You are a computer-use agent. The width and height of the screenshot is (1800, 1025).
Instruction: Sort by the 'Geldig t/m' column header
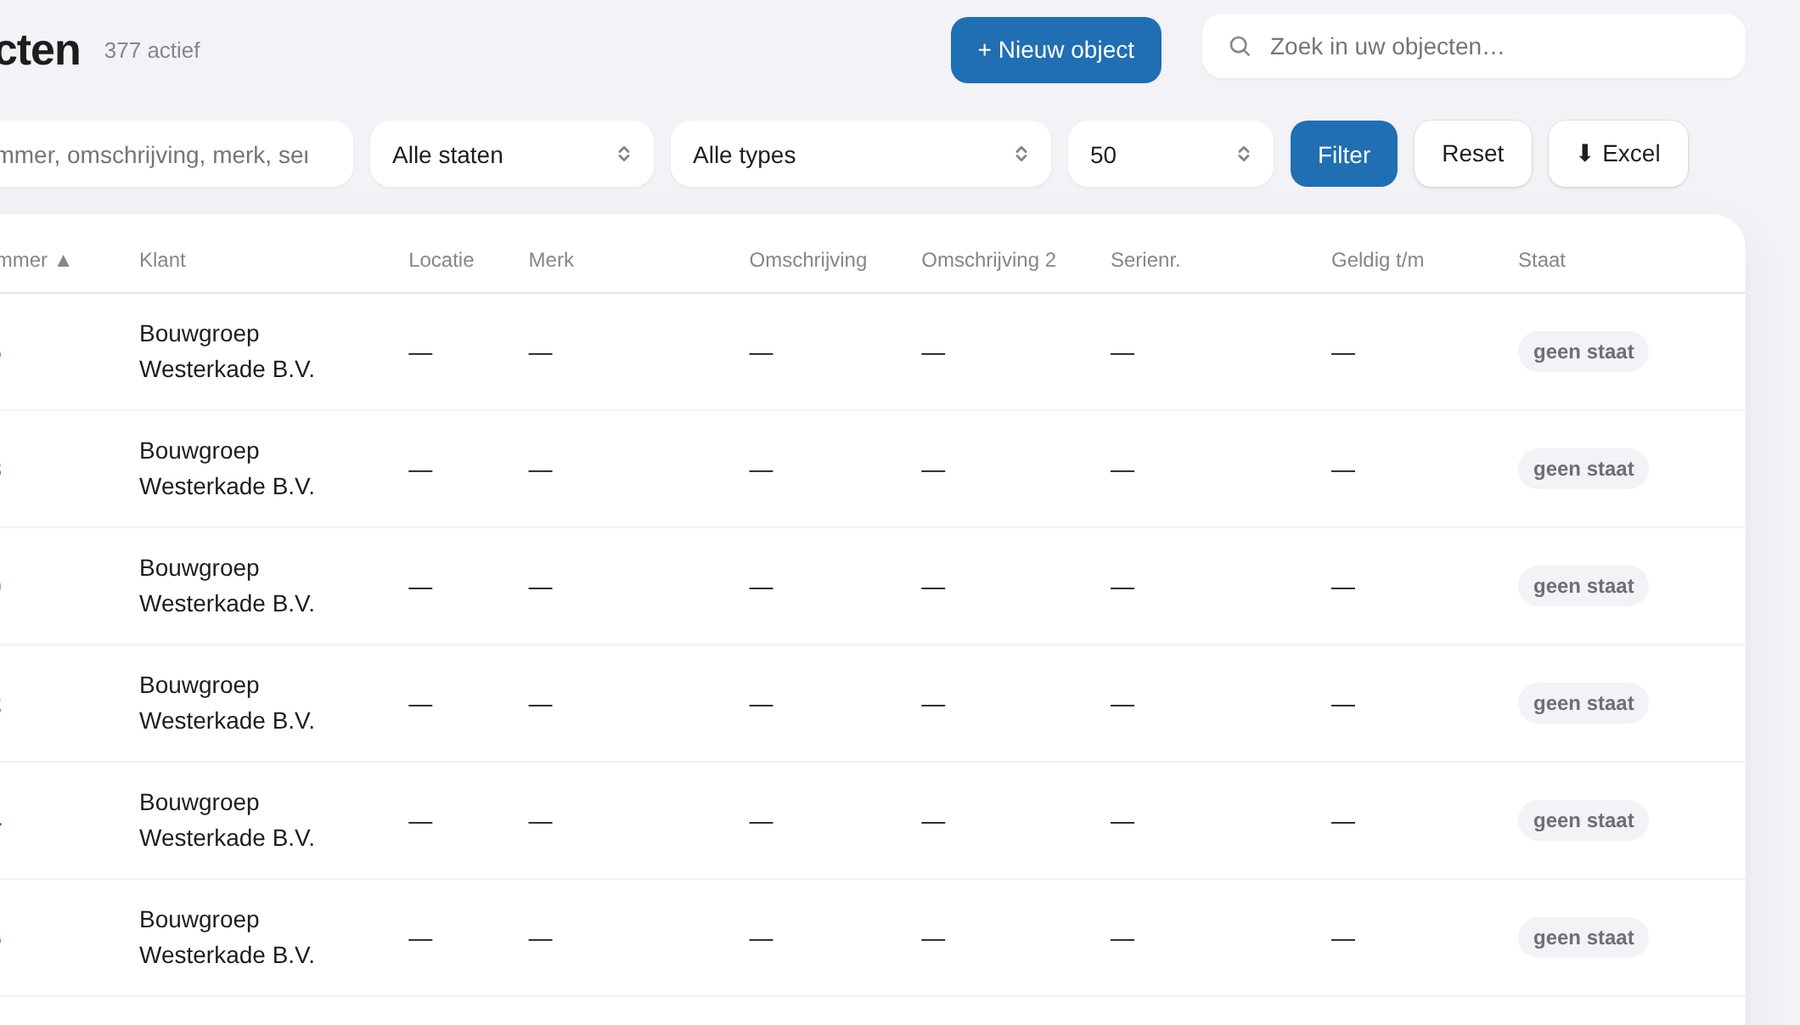1377,260
